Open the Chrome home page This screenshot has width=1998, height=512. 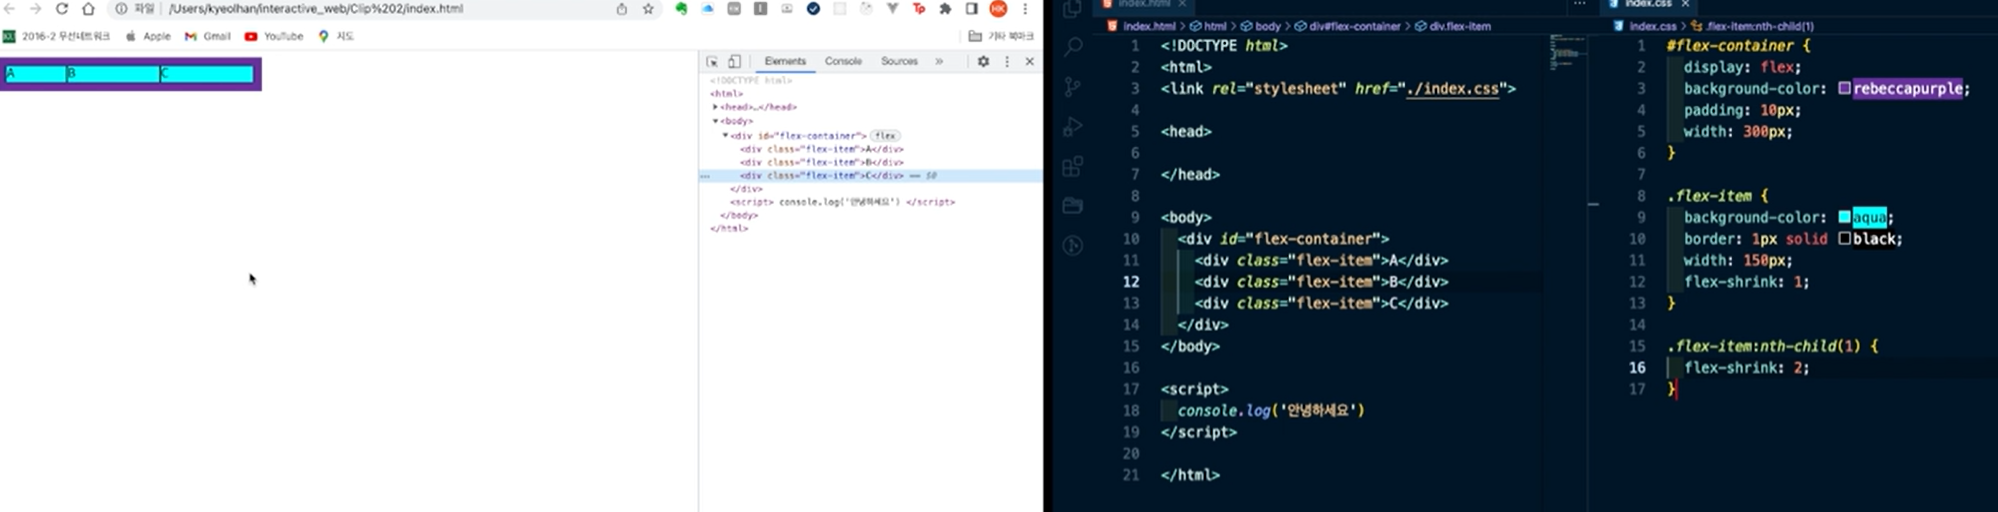[x=88, y=9]
